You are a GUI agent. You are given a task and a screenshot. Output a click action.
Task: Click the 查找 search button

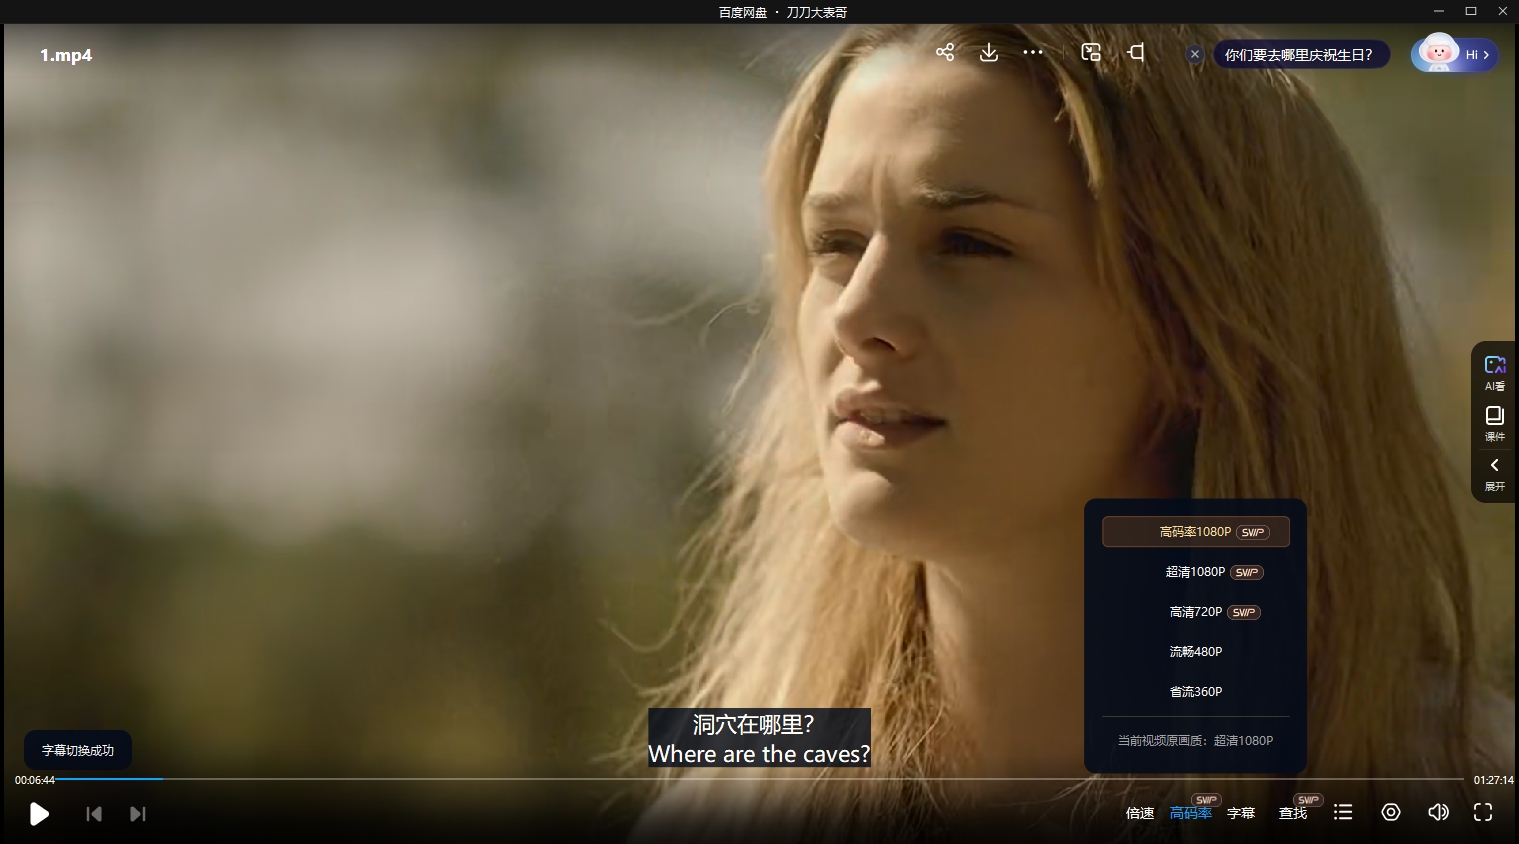point(1293,813)
